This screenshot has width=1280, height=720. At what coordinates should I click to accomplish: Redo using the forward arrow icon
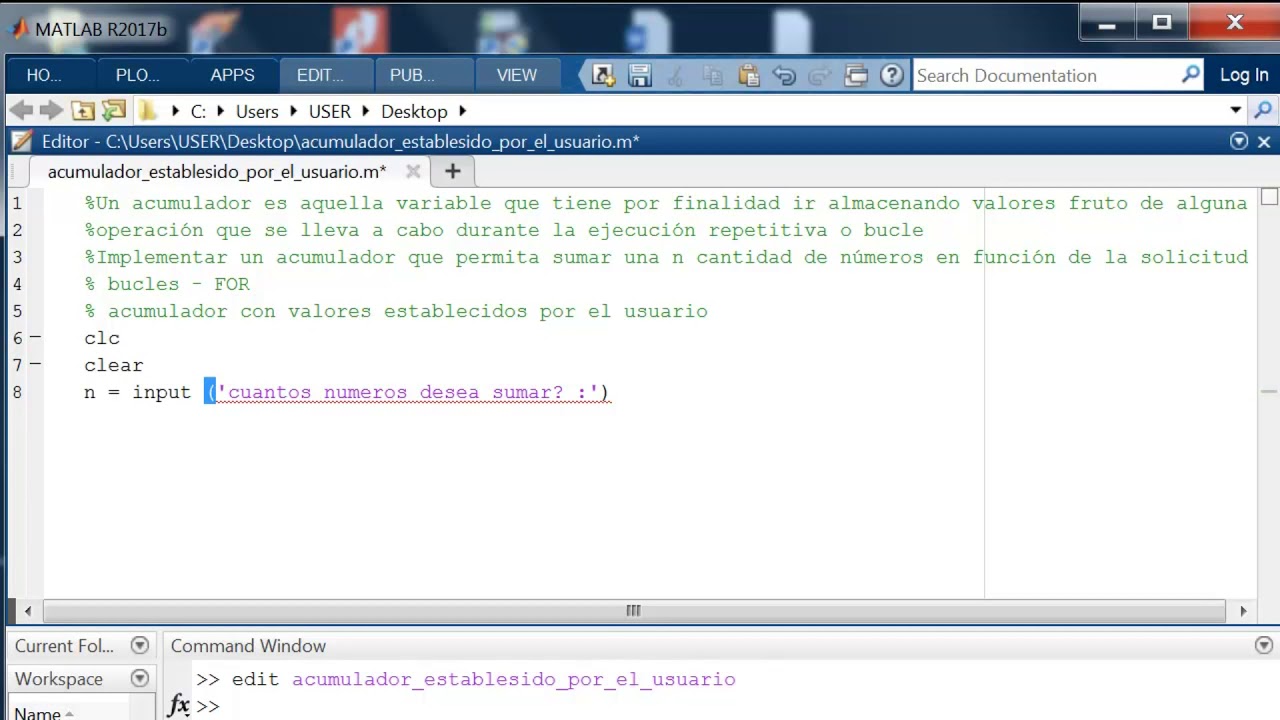coord(820,75)
